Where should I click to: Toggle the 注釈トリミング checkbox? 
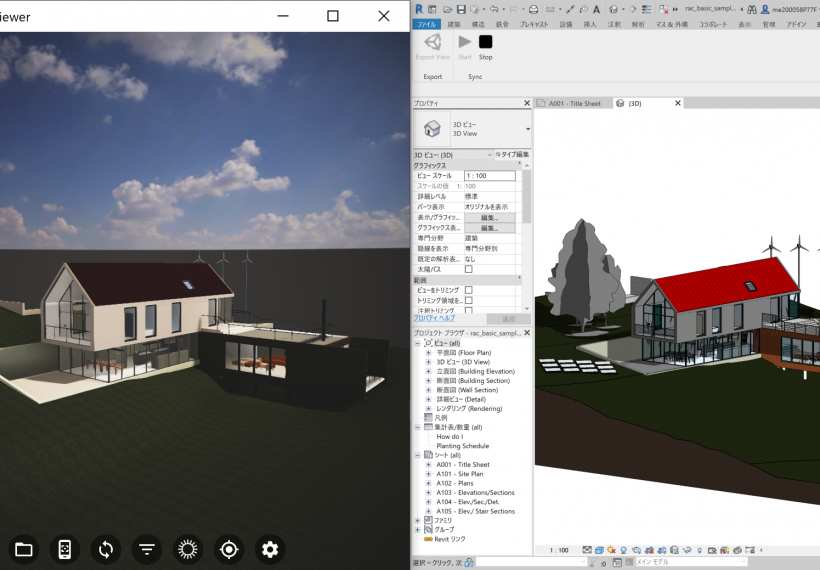469,310
